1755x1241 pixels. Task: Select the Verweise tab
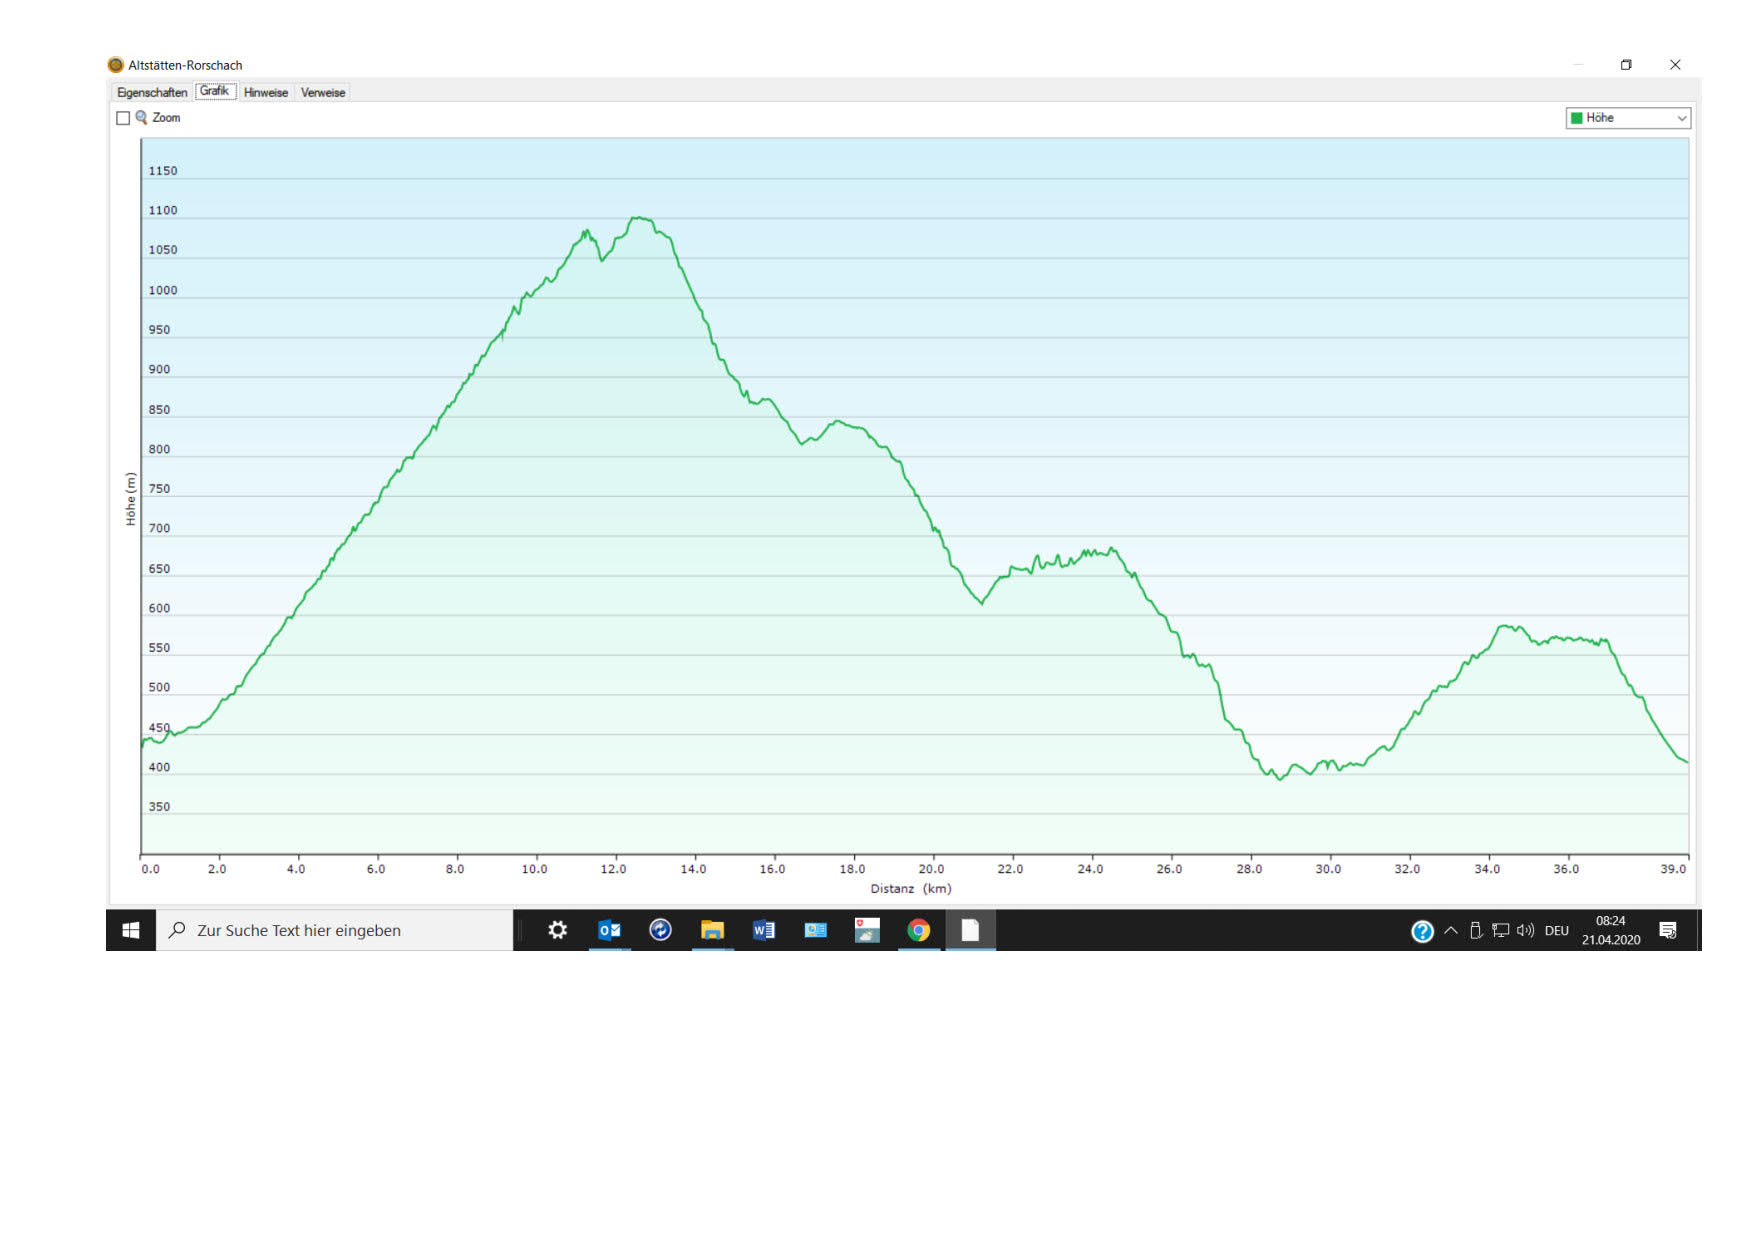tap(322, 92)
